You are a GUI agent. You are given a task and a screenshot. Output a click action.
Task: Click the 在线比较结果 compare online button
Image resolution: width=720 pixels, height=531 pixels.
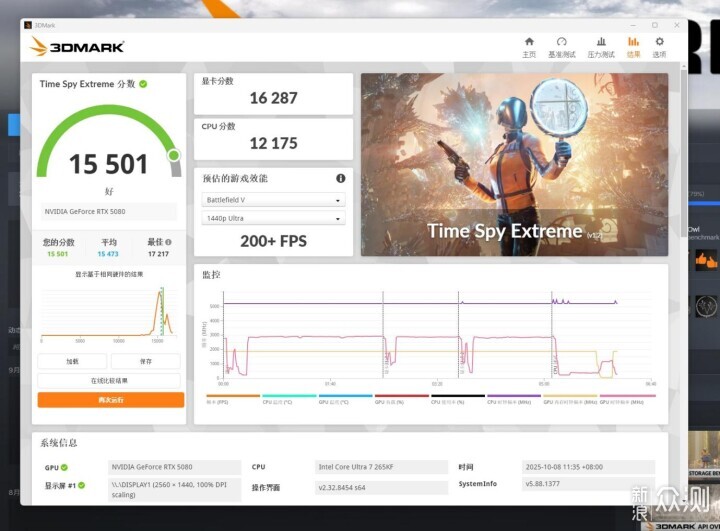[109, 381]
